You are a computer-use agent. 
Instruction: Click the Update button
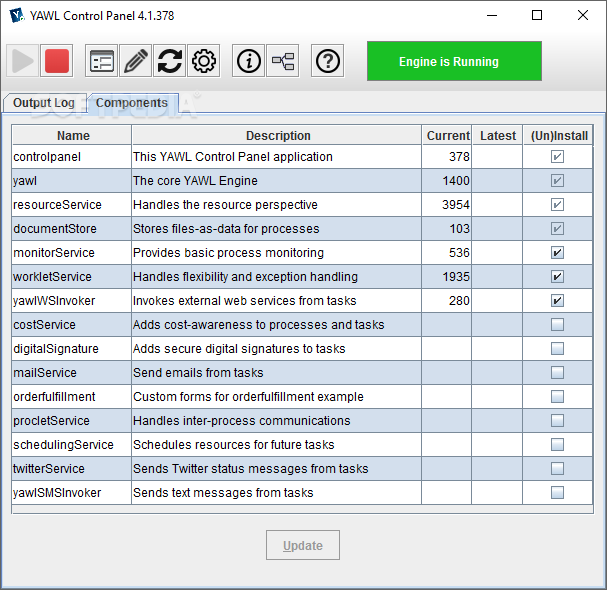(303, 545)
